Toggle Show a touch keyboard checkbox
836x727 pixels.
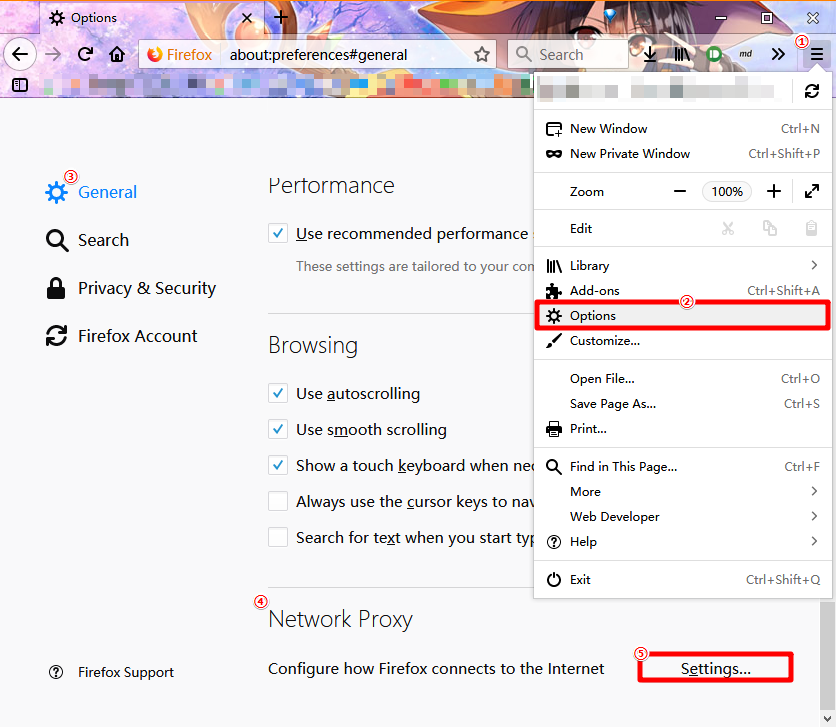click(x=278, y=465)
